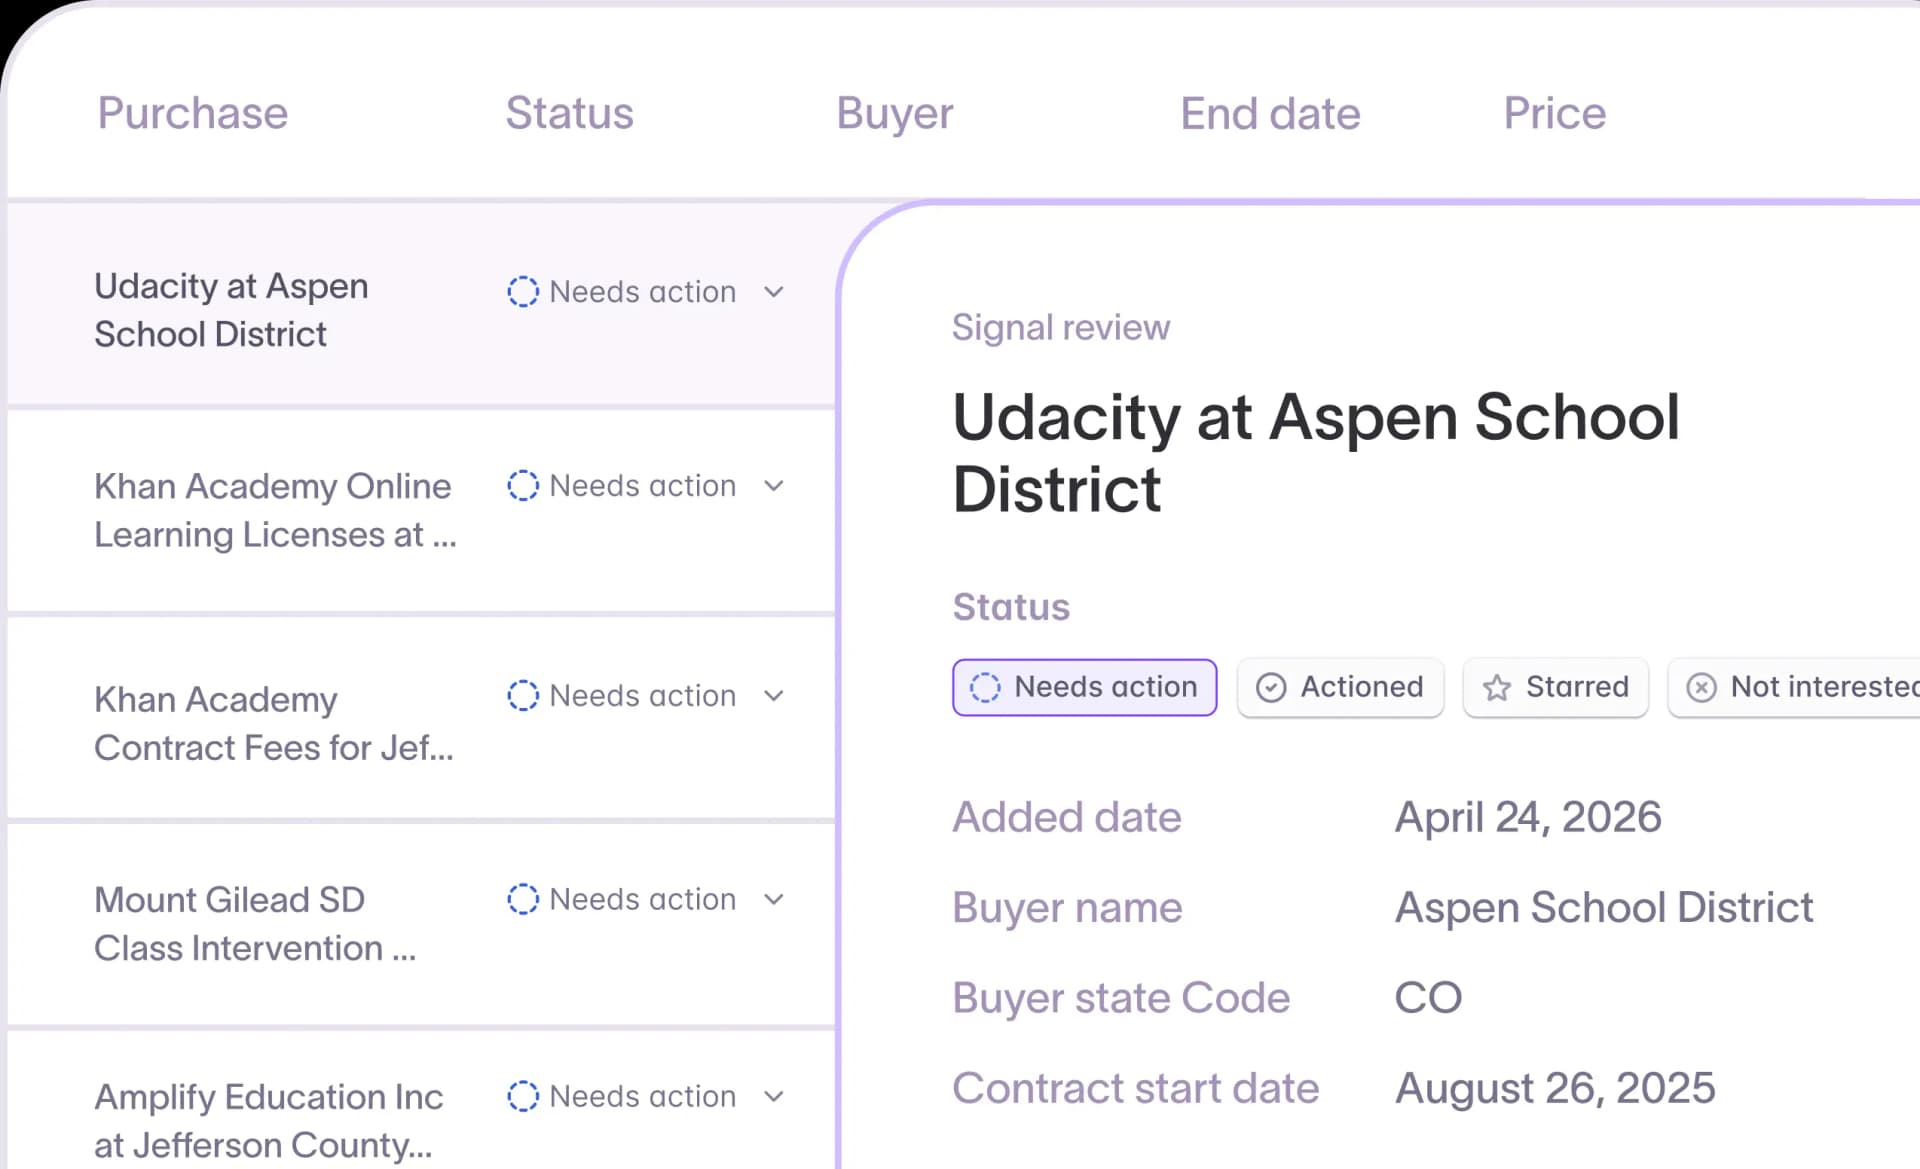
Task: Expand status chevron for Mount Gilead SD row
Action: (773, 899)
